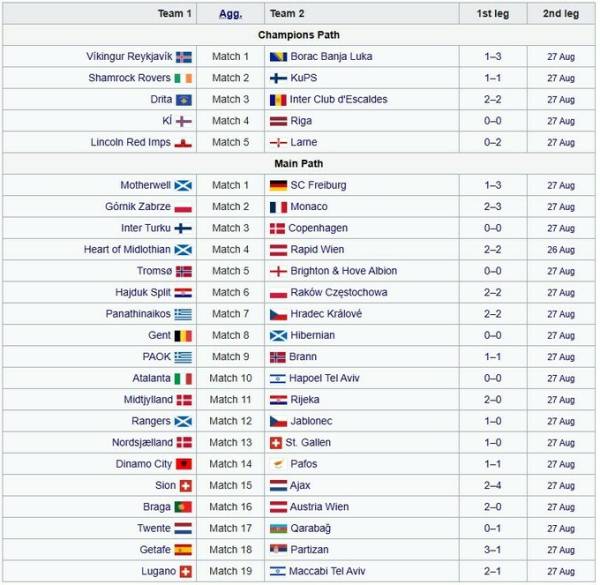Click Switzerland flag beside St. Gallen
The image size is (600, 585).
tap(276, 443)
